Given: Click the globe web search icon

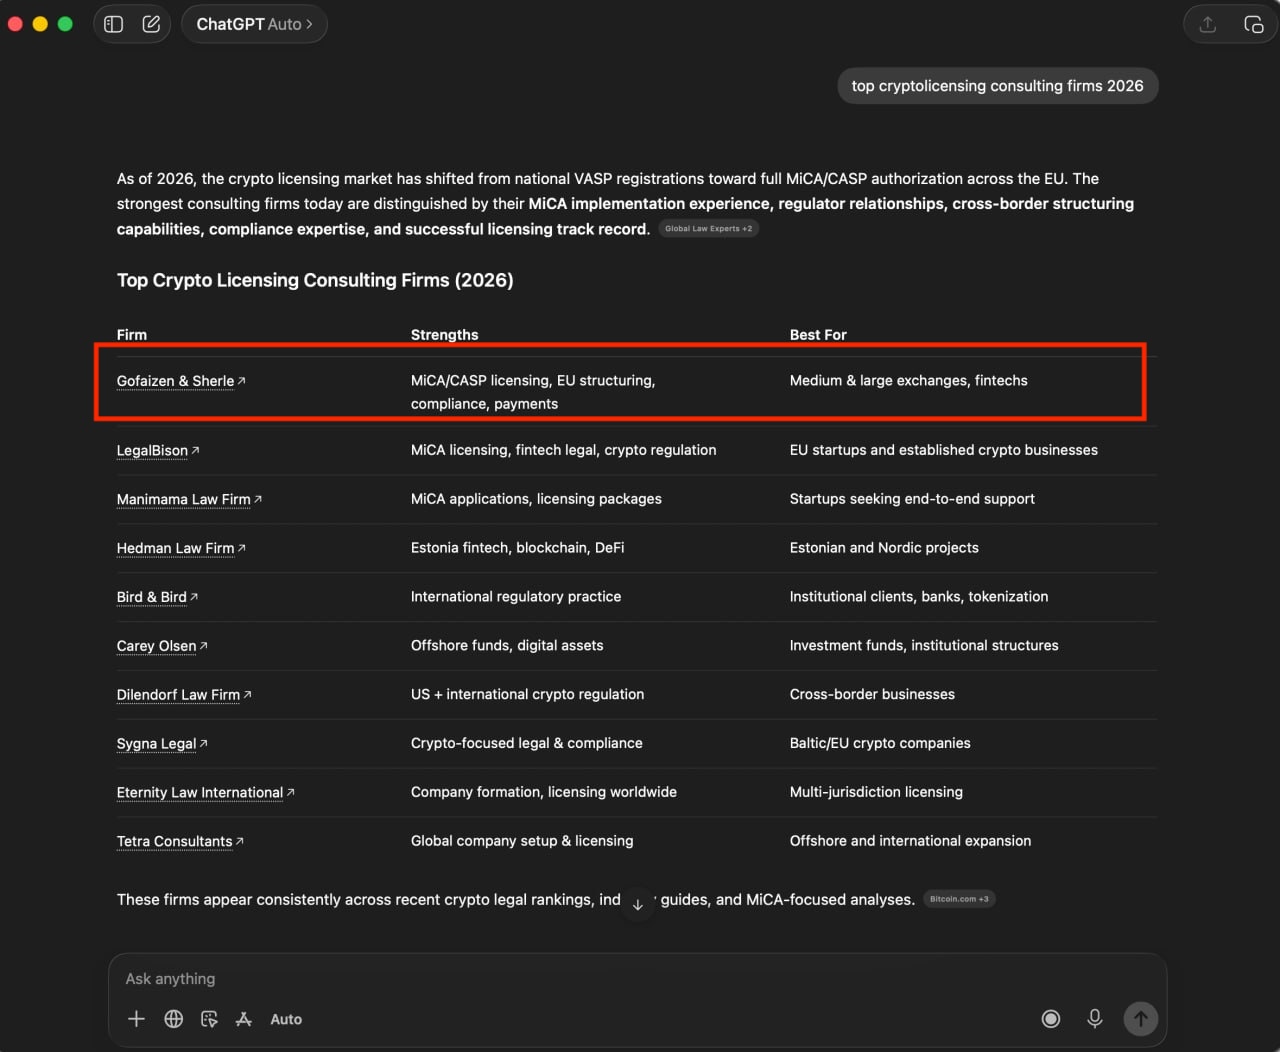Looking at the screenshot, I should [173, 1019].
